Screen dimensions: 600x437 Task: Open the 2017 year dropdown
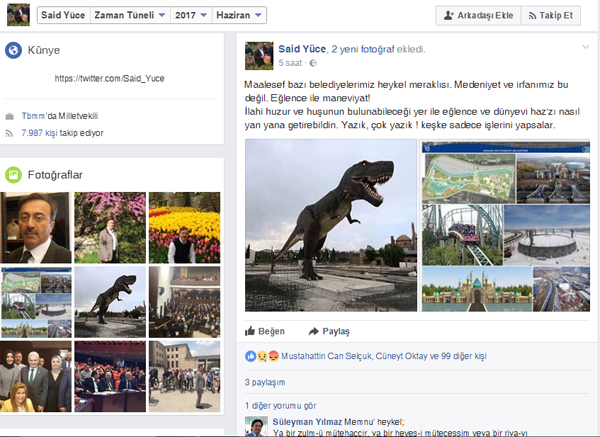(191, 15)
